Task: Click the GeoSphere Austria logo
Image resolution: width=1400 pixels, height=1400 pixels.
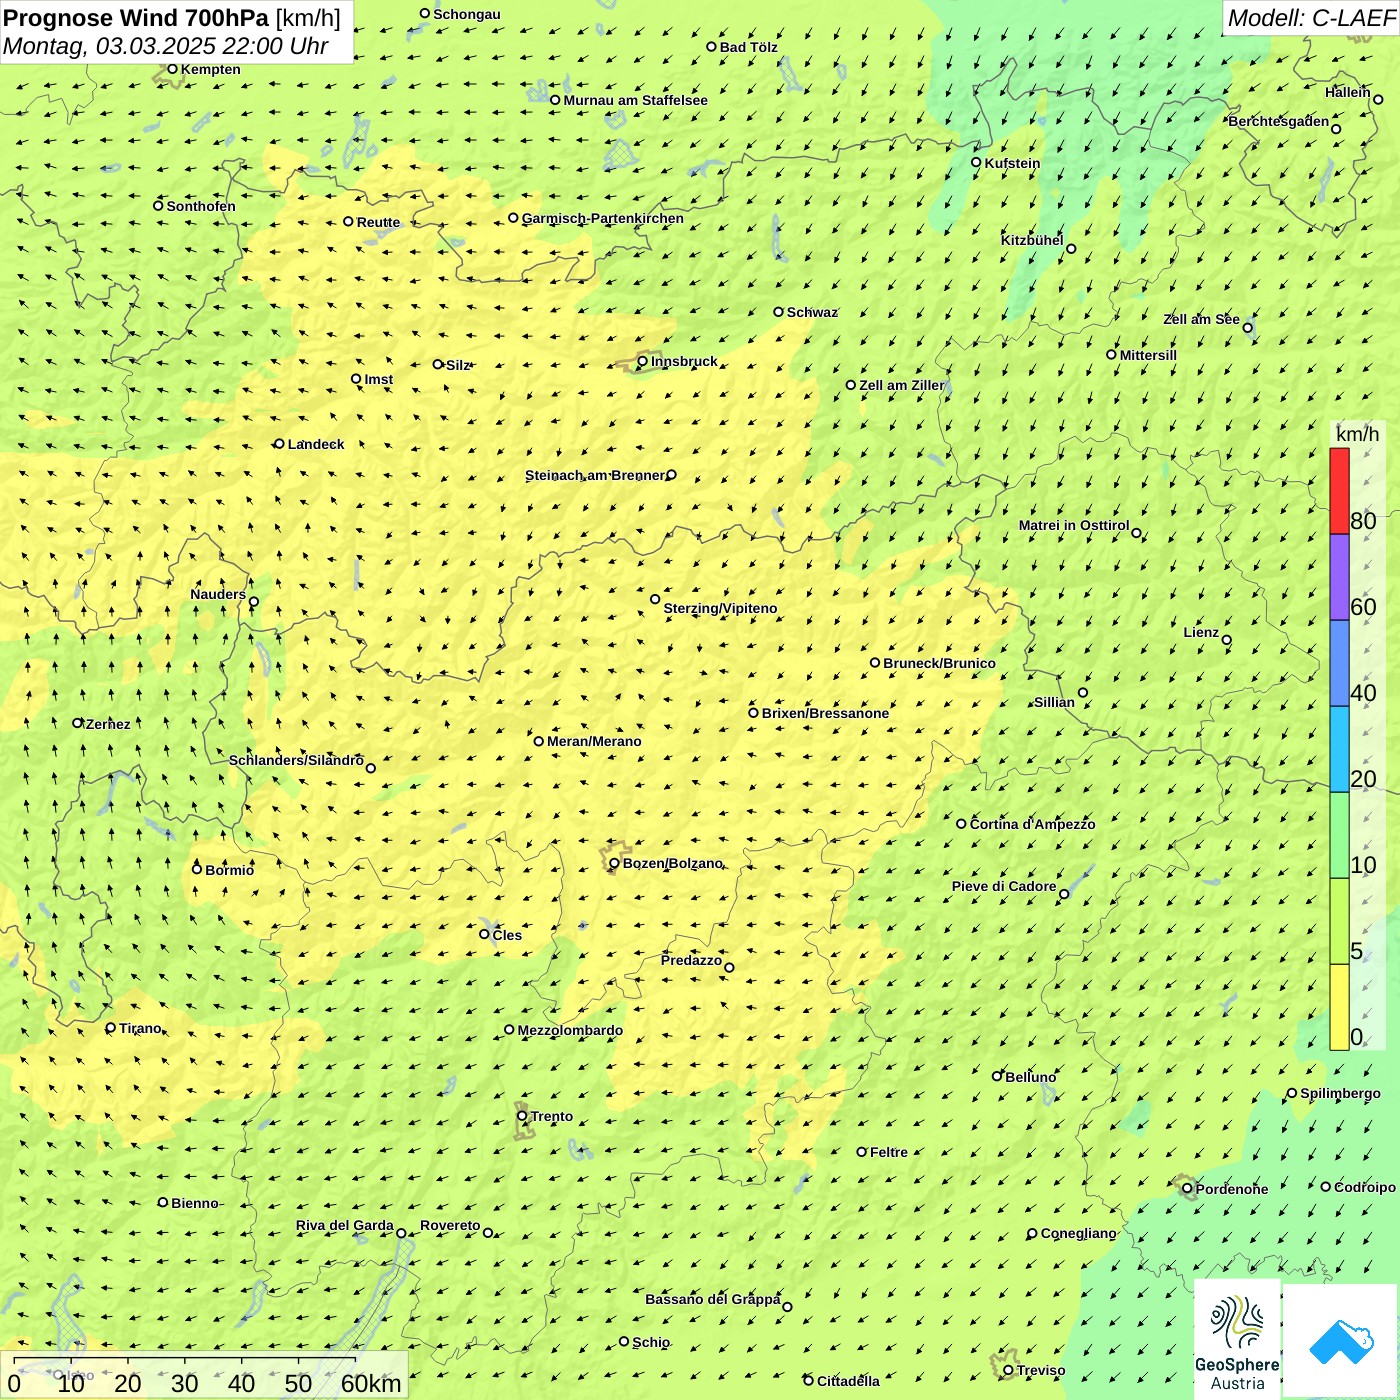Action: pos(1237,1339)
